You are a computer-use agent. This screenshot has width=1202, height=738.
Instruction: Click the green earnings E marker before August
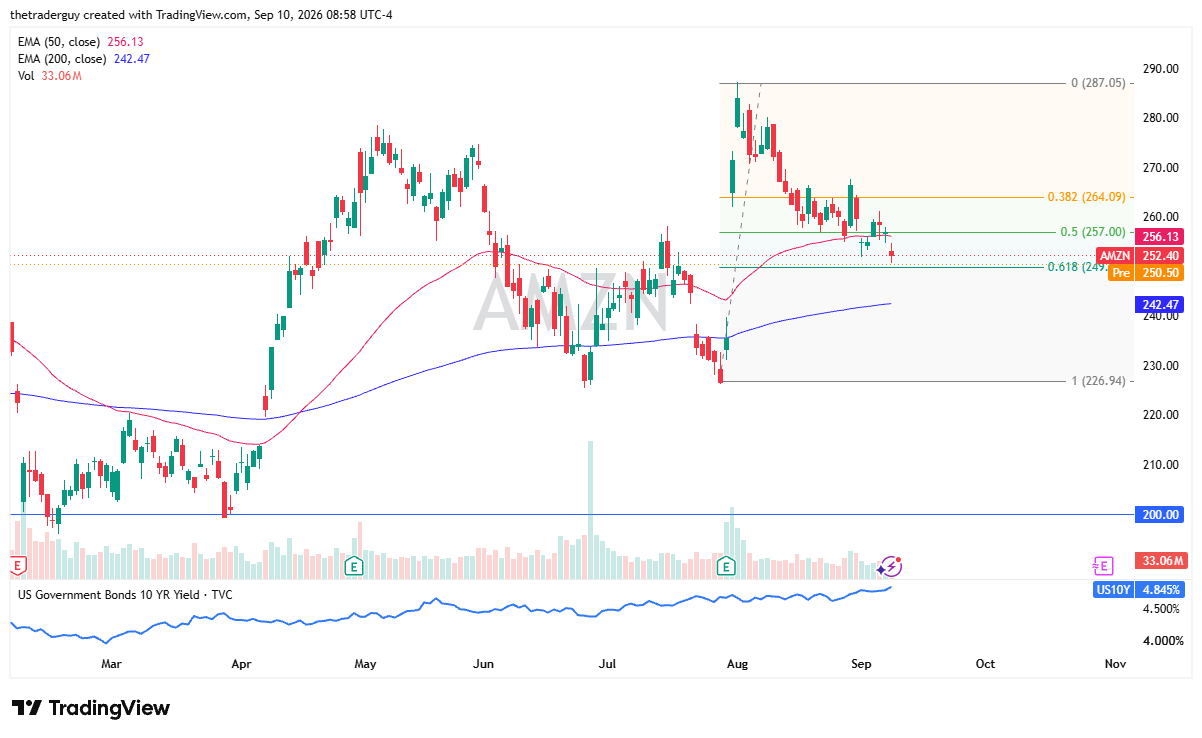click(x=727, y=567)
